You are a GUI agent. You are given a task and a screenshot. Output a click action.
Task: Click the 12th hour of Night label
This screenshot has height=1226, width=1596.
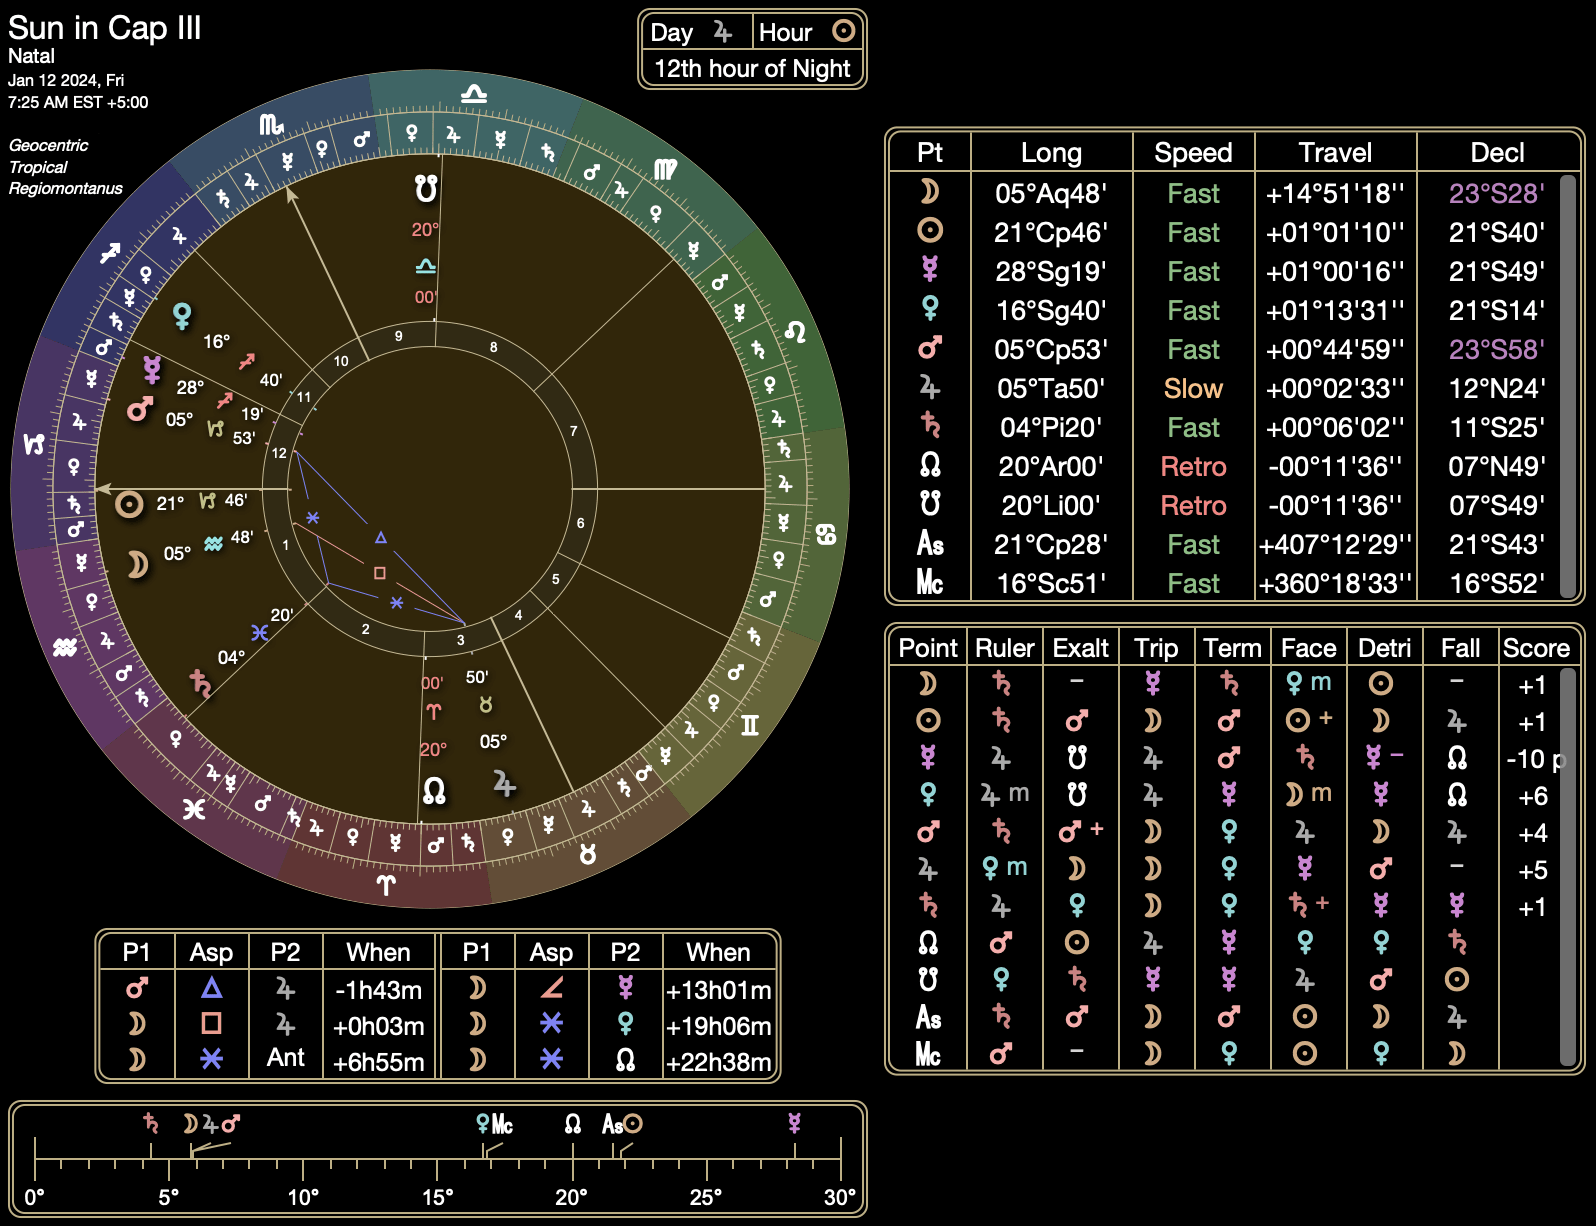click(752, 69)
